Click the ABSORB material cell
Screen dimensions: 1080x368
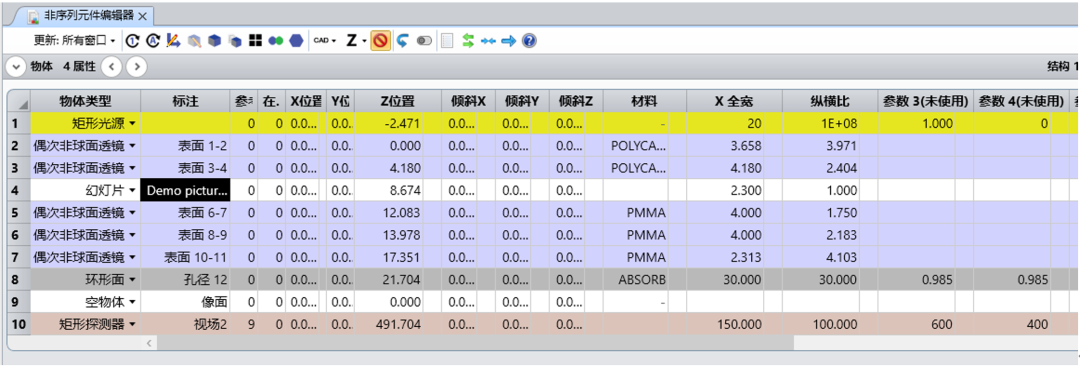[x=644, y=279]
